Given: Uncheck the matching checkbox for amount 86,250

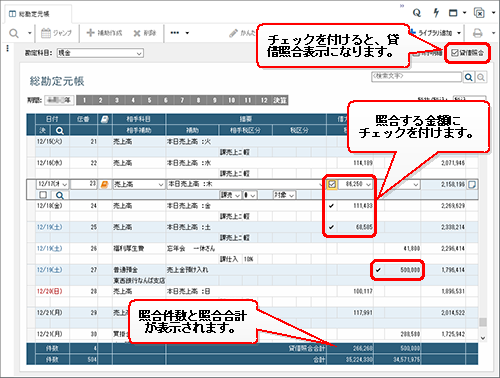Looking at the screenshot, I should (x=332, y=184).
